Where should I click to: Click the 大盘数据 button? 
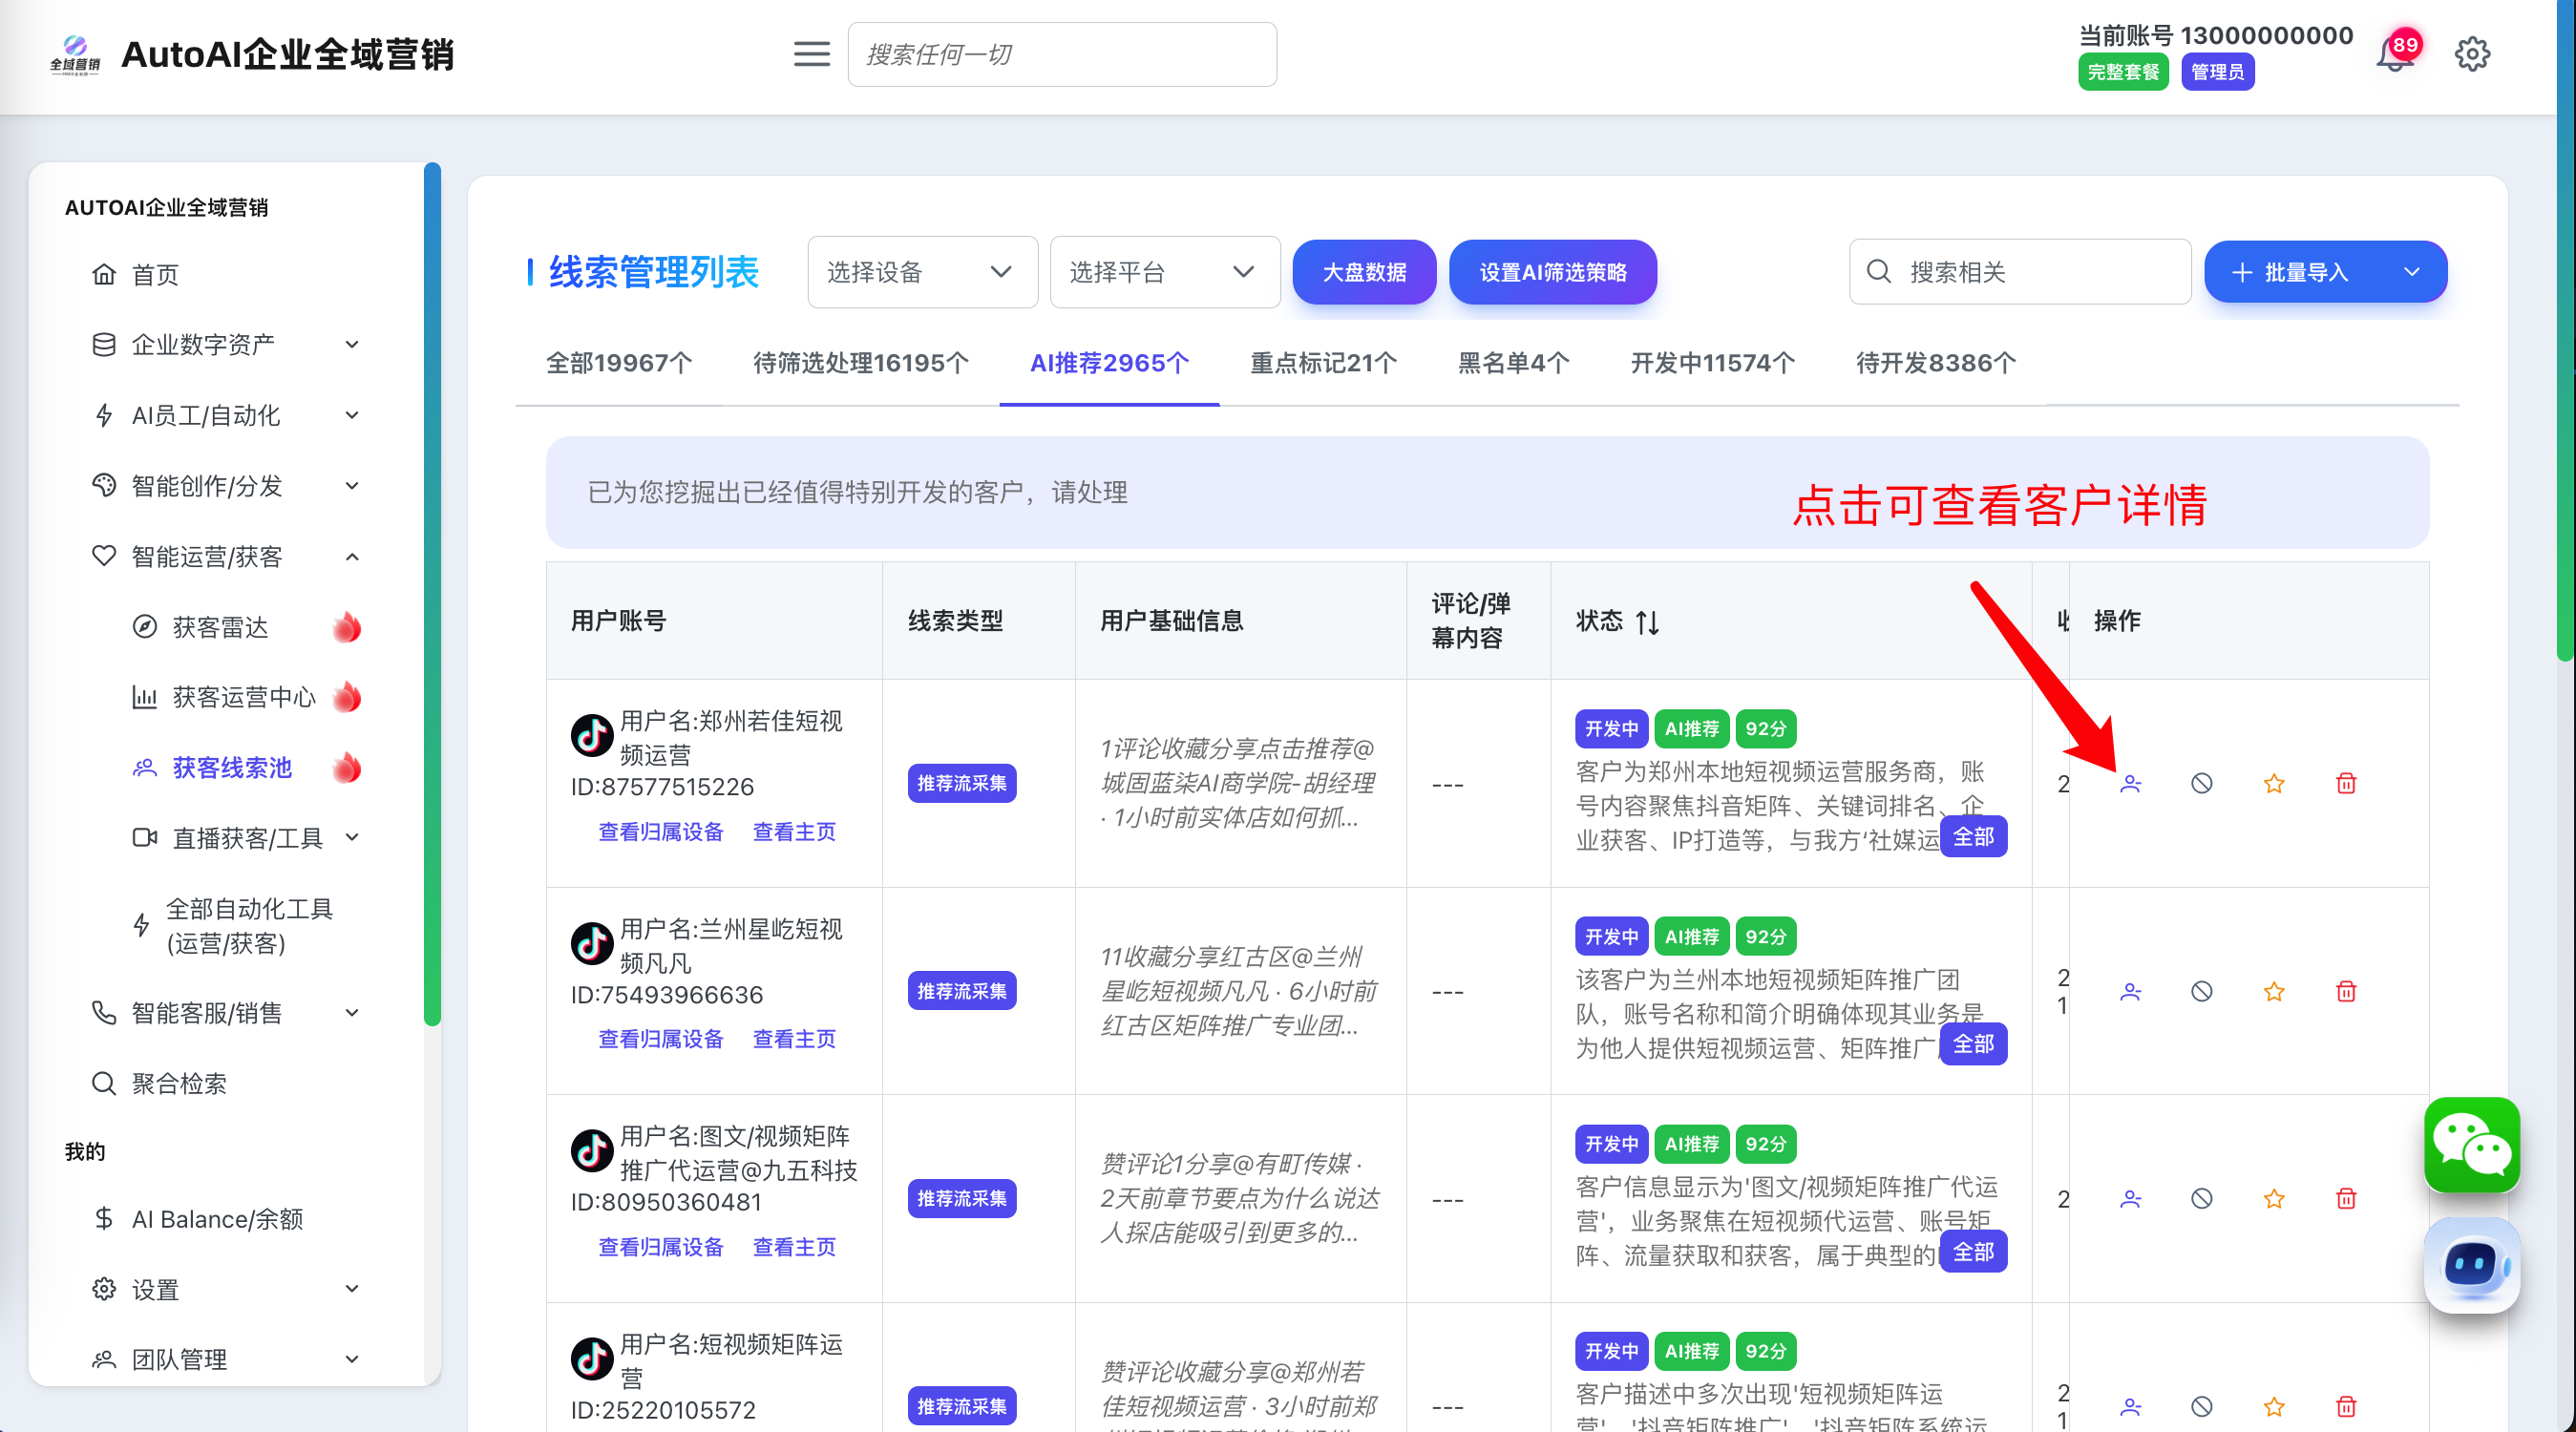point(1363,272)
